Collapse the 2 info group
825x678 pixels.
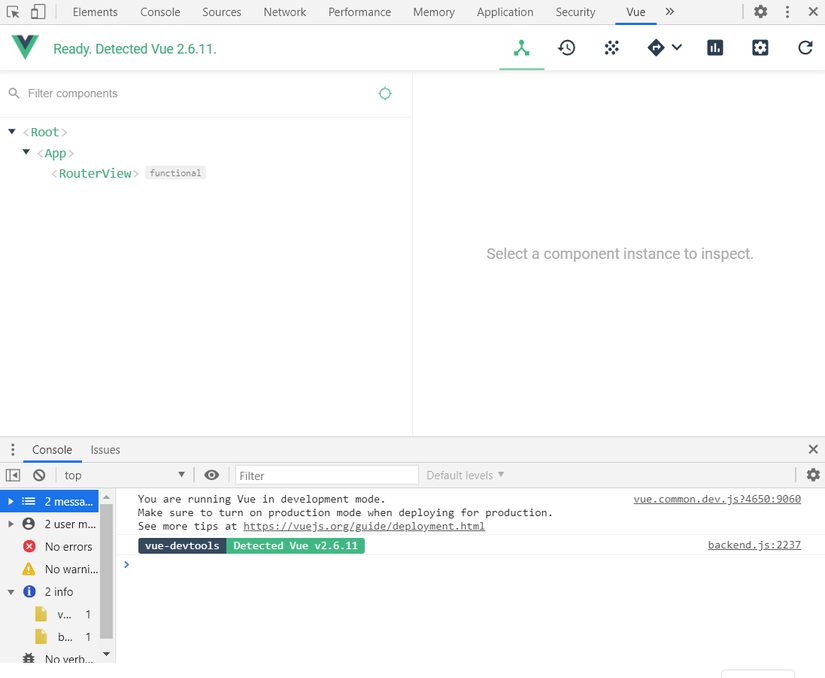(x=11, y=592)
